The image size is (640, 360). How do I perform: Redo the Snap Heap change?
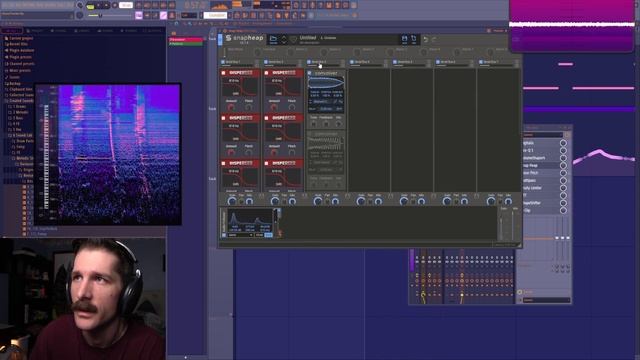[434, 40]
